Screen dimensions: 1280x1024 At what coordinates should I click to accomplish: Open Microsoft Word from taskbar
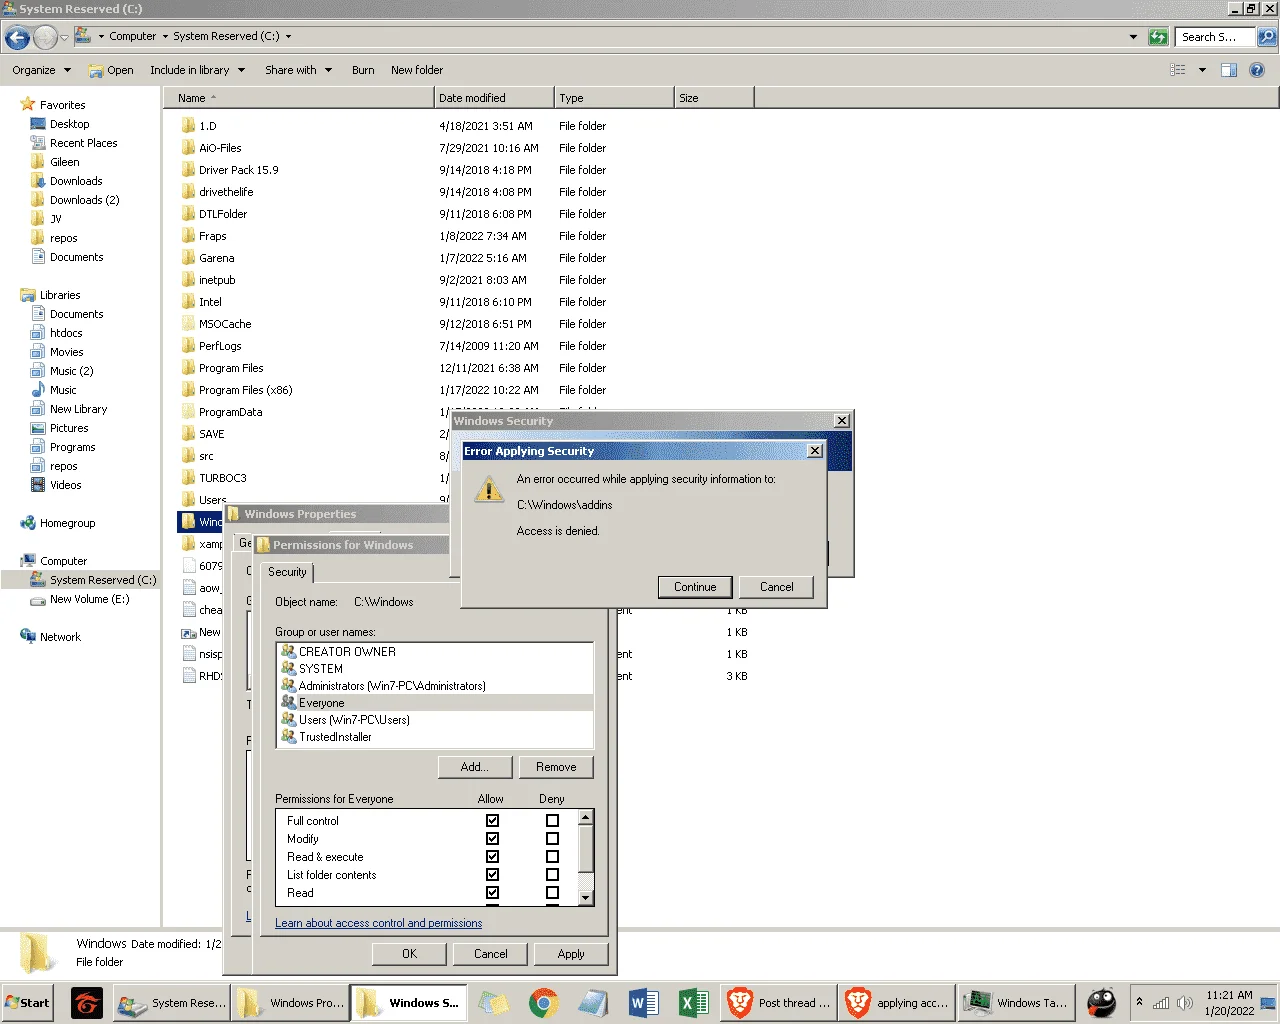click(x=643, y=1003)
